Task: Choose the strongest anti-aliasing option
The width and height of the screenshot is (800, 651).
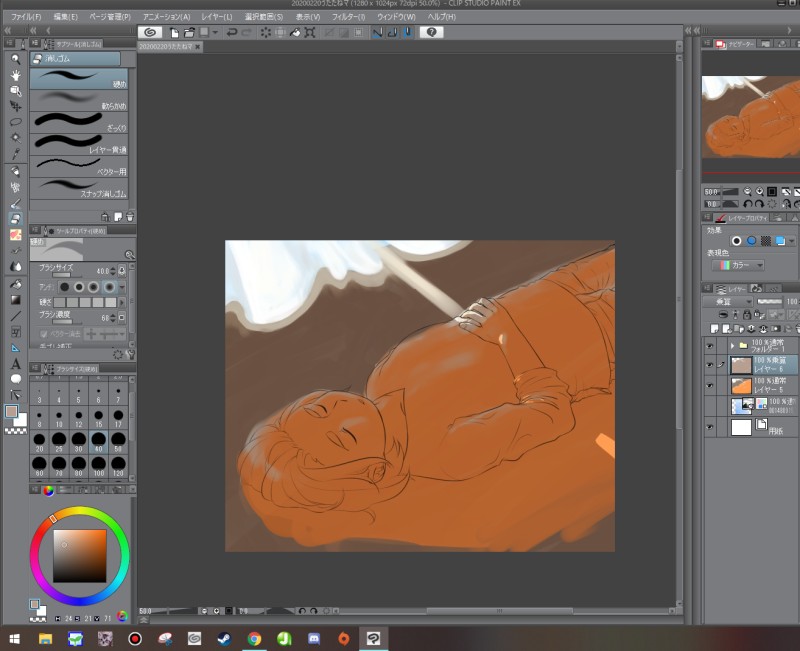Action: click(x=109, y=287)
